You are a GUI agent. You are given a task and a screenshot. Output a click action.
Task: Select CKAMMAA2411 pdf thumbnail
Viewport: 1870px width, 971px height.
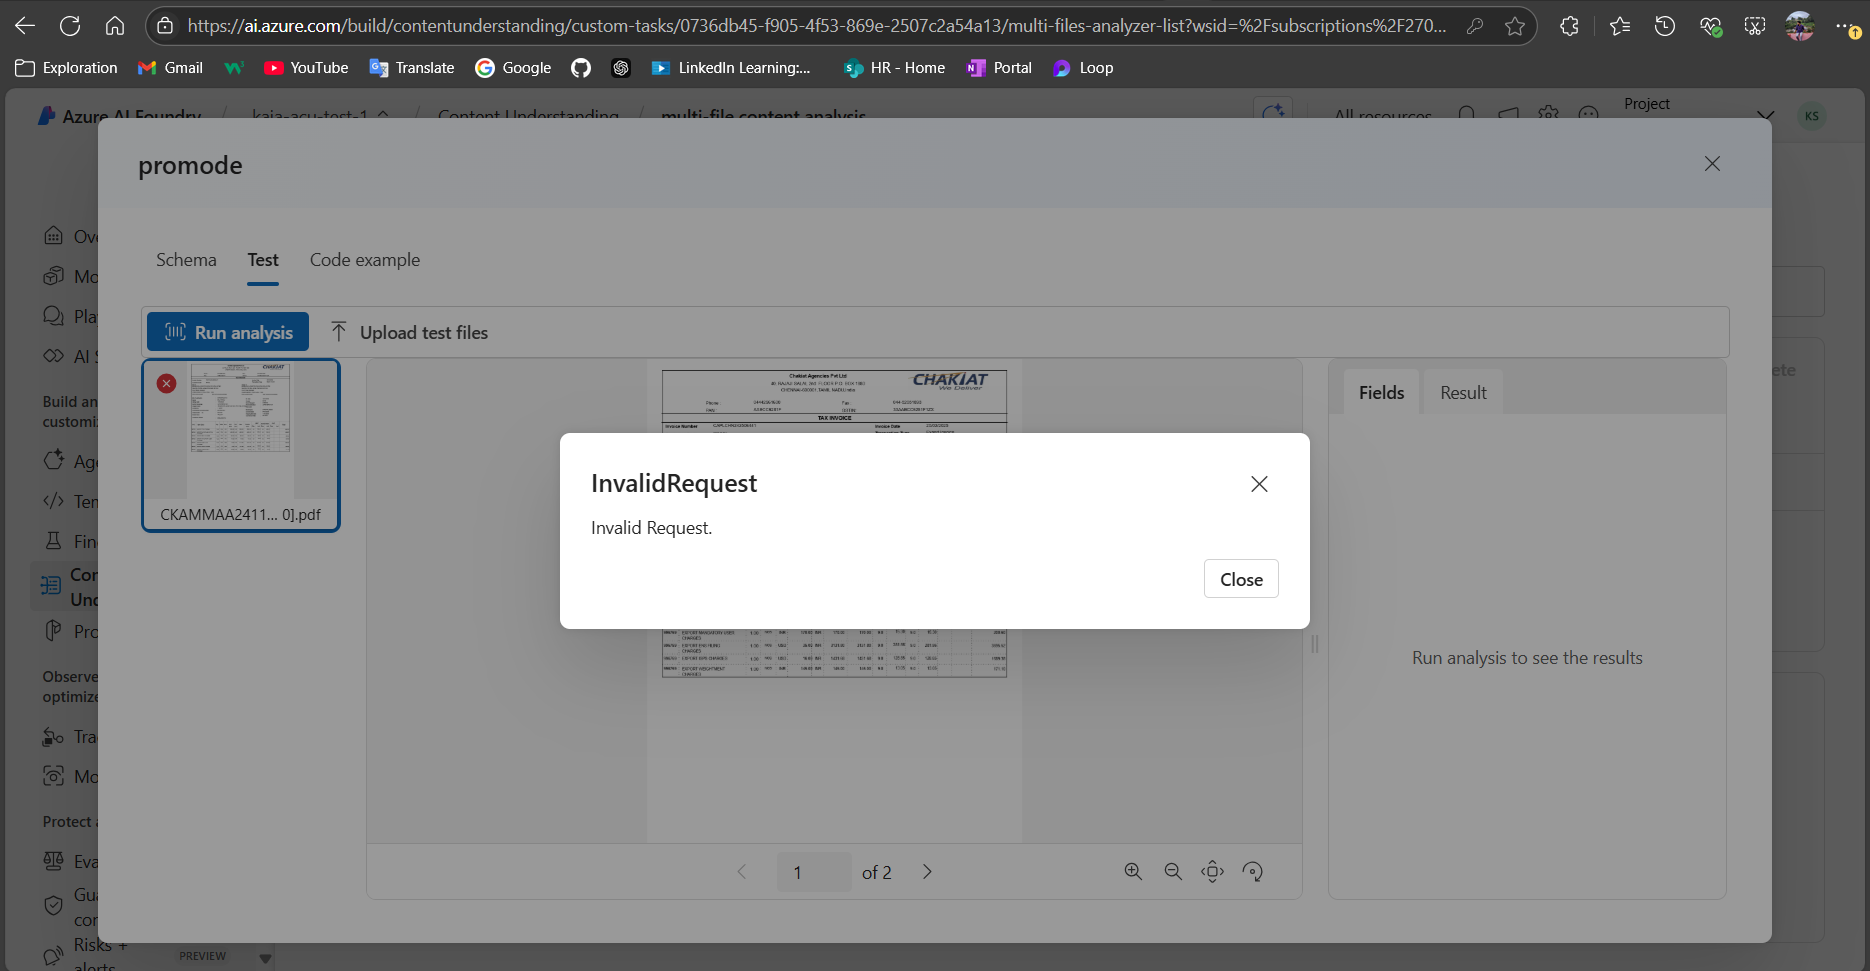pos(241,445)
